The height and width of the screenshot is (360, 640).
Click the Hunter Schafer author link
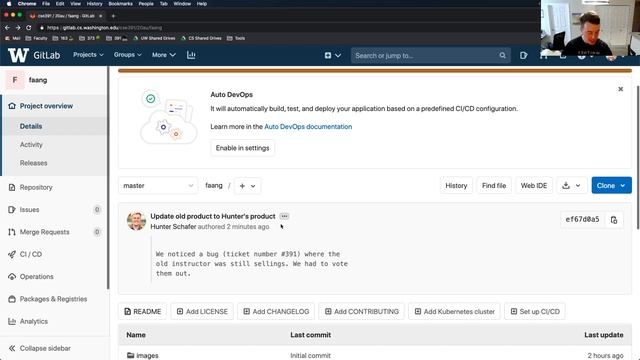[173, 227]
